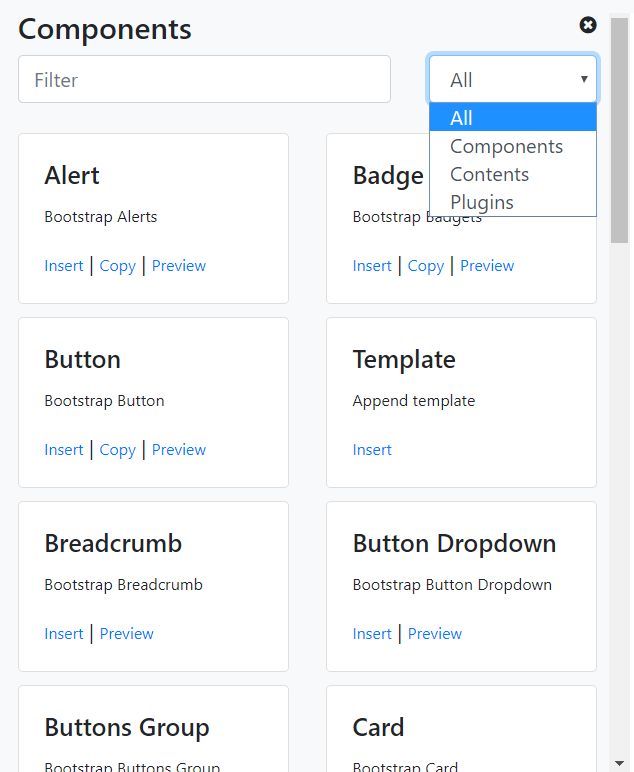Copy the Alert component
The height and width of the screenshot is (772, 634).
(117, 266)
